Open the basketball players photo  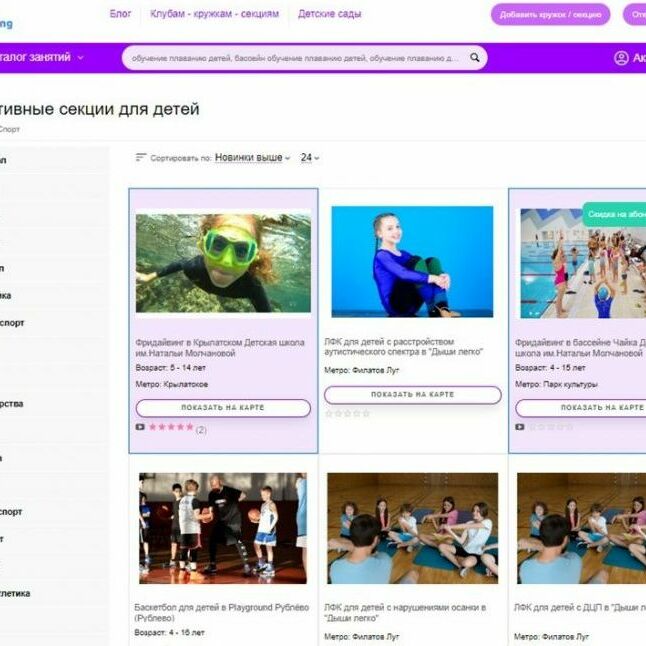click(x=223, y=528)
